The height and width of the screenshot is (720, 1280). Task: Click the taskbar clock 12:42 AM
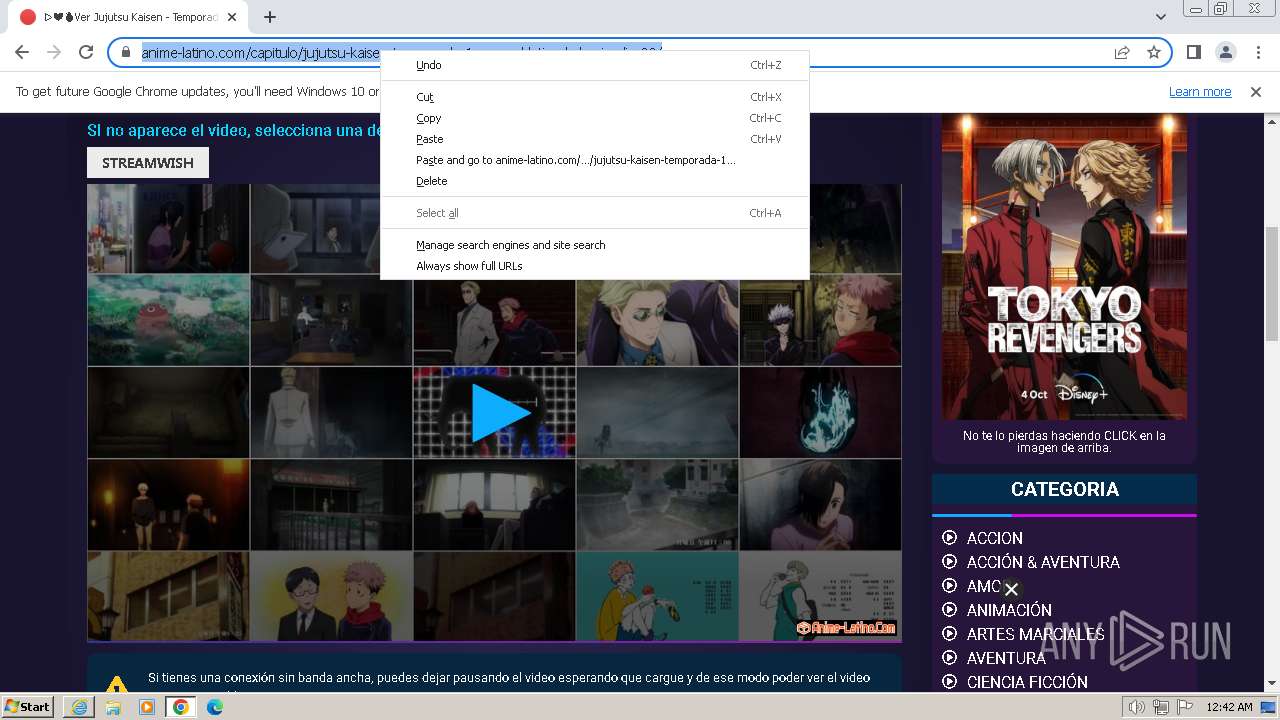click(1230, 707)
